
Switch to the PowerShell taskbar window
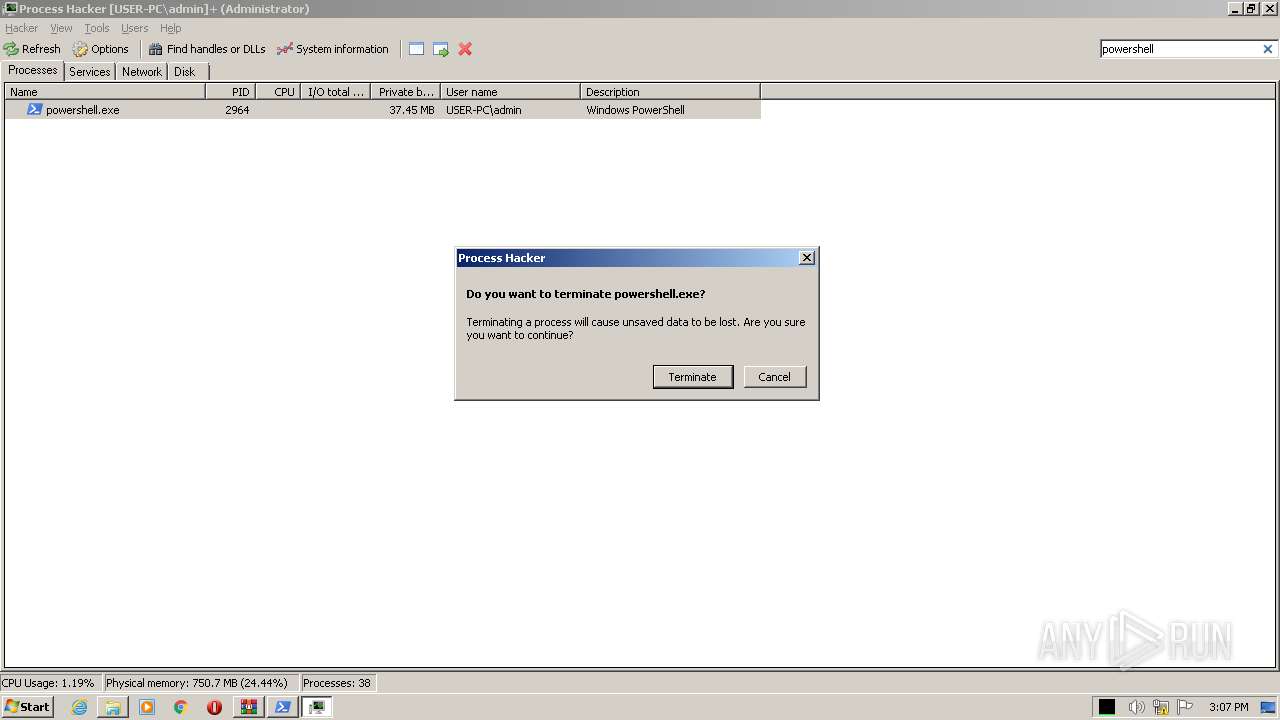[x=282, y=707]
